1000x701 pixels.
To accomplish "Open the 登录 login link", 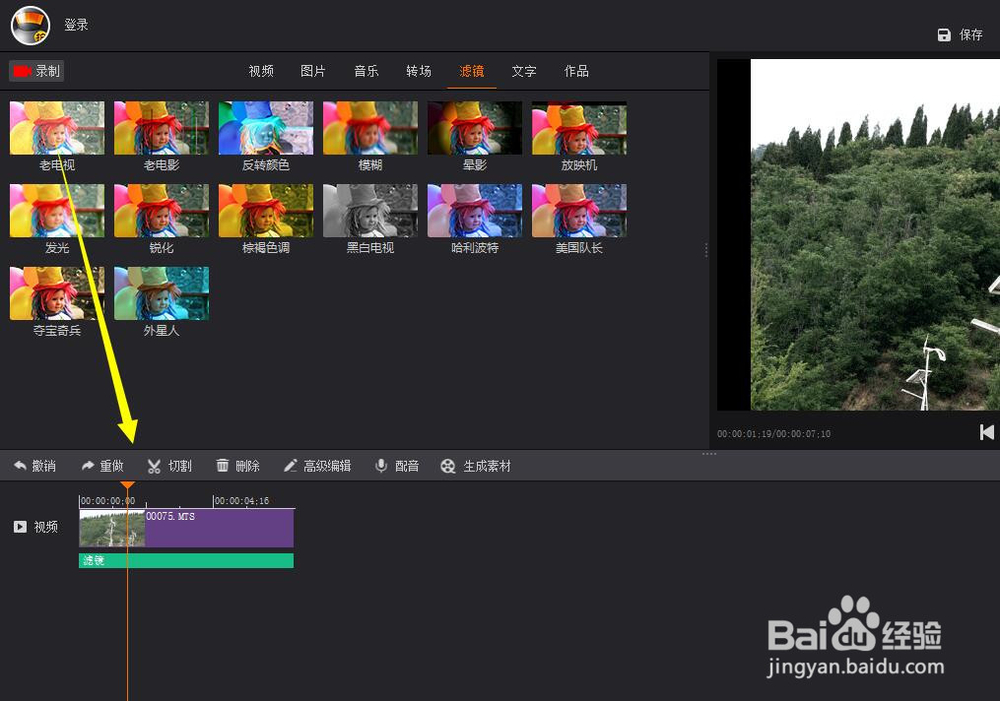I will click(x=76, y=25).
